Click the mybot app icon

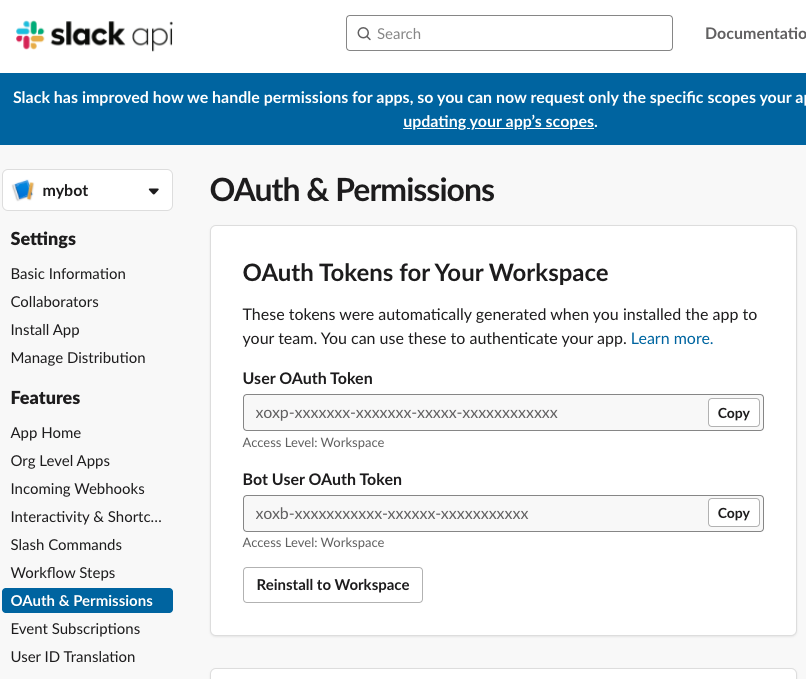click(23, 191)
